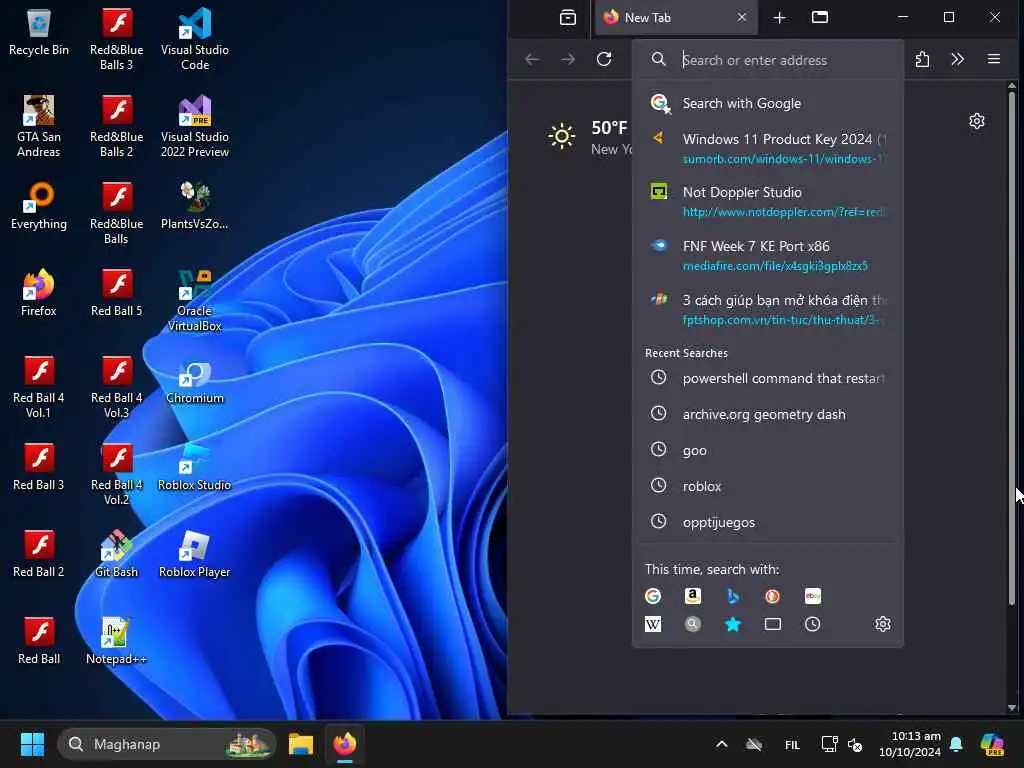
Task: Search Bookmarks using the blue star icon
Action: tap(733, 624)
